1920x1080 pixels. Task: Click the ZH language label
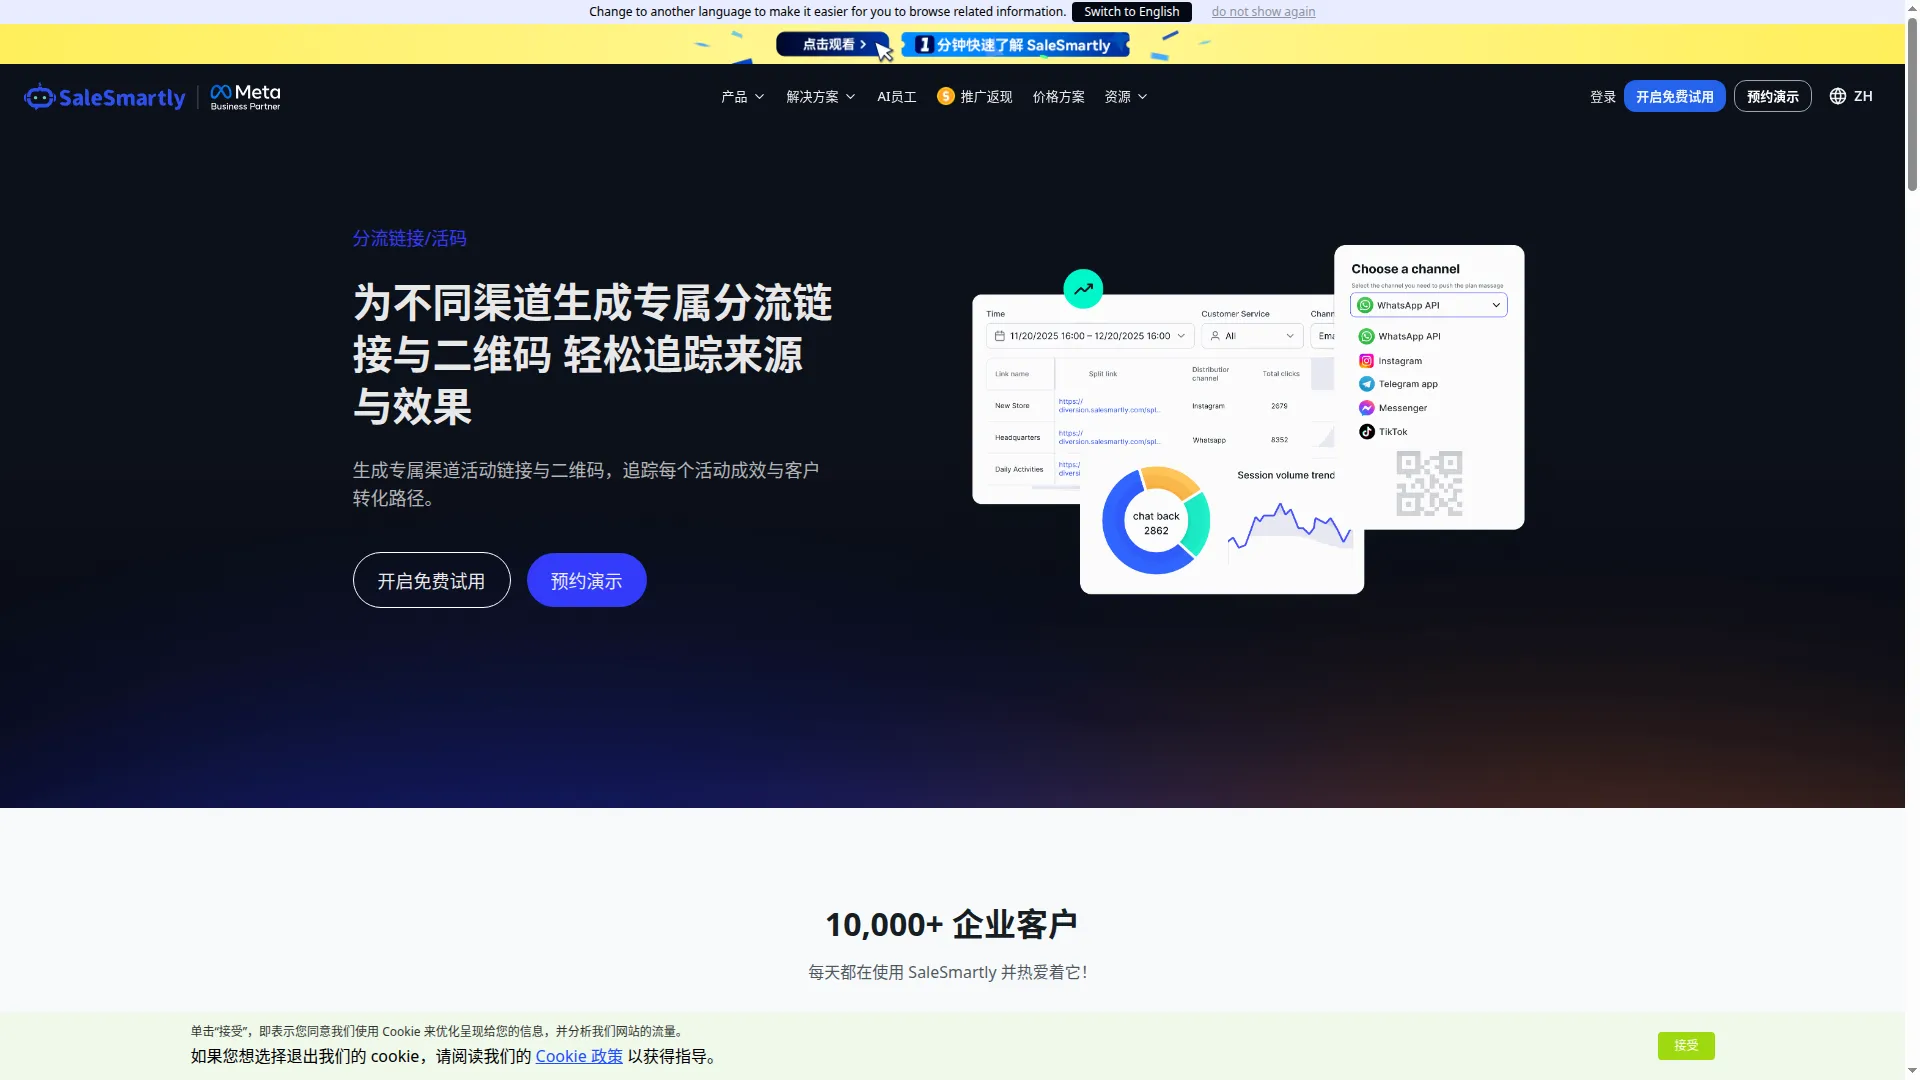coord(1863,96)
